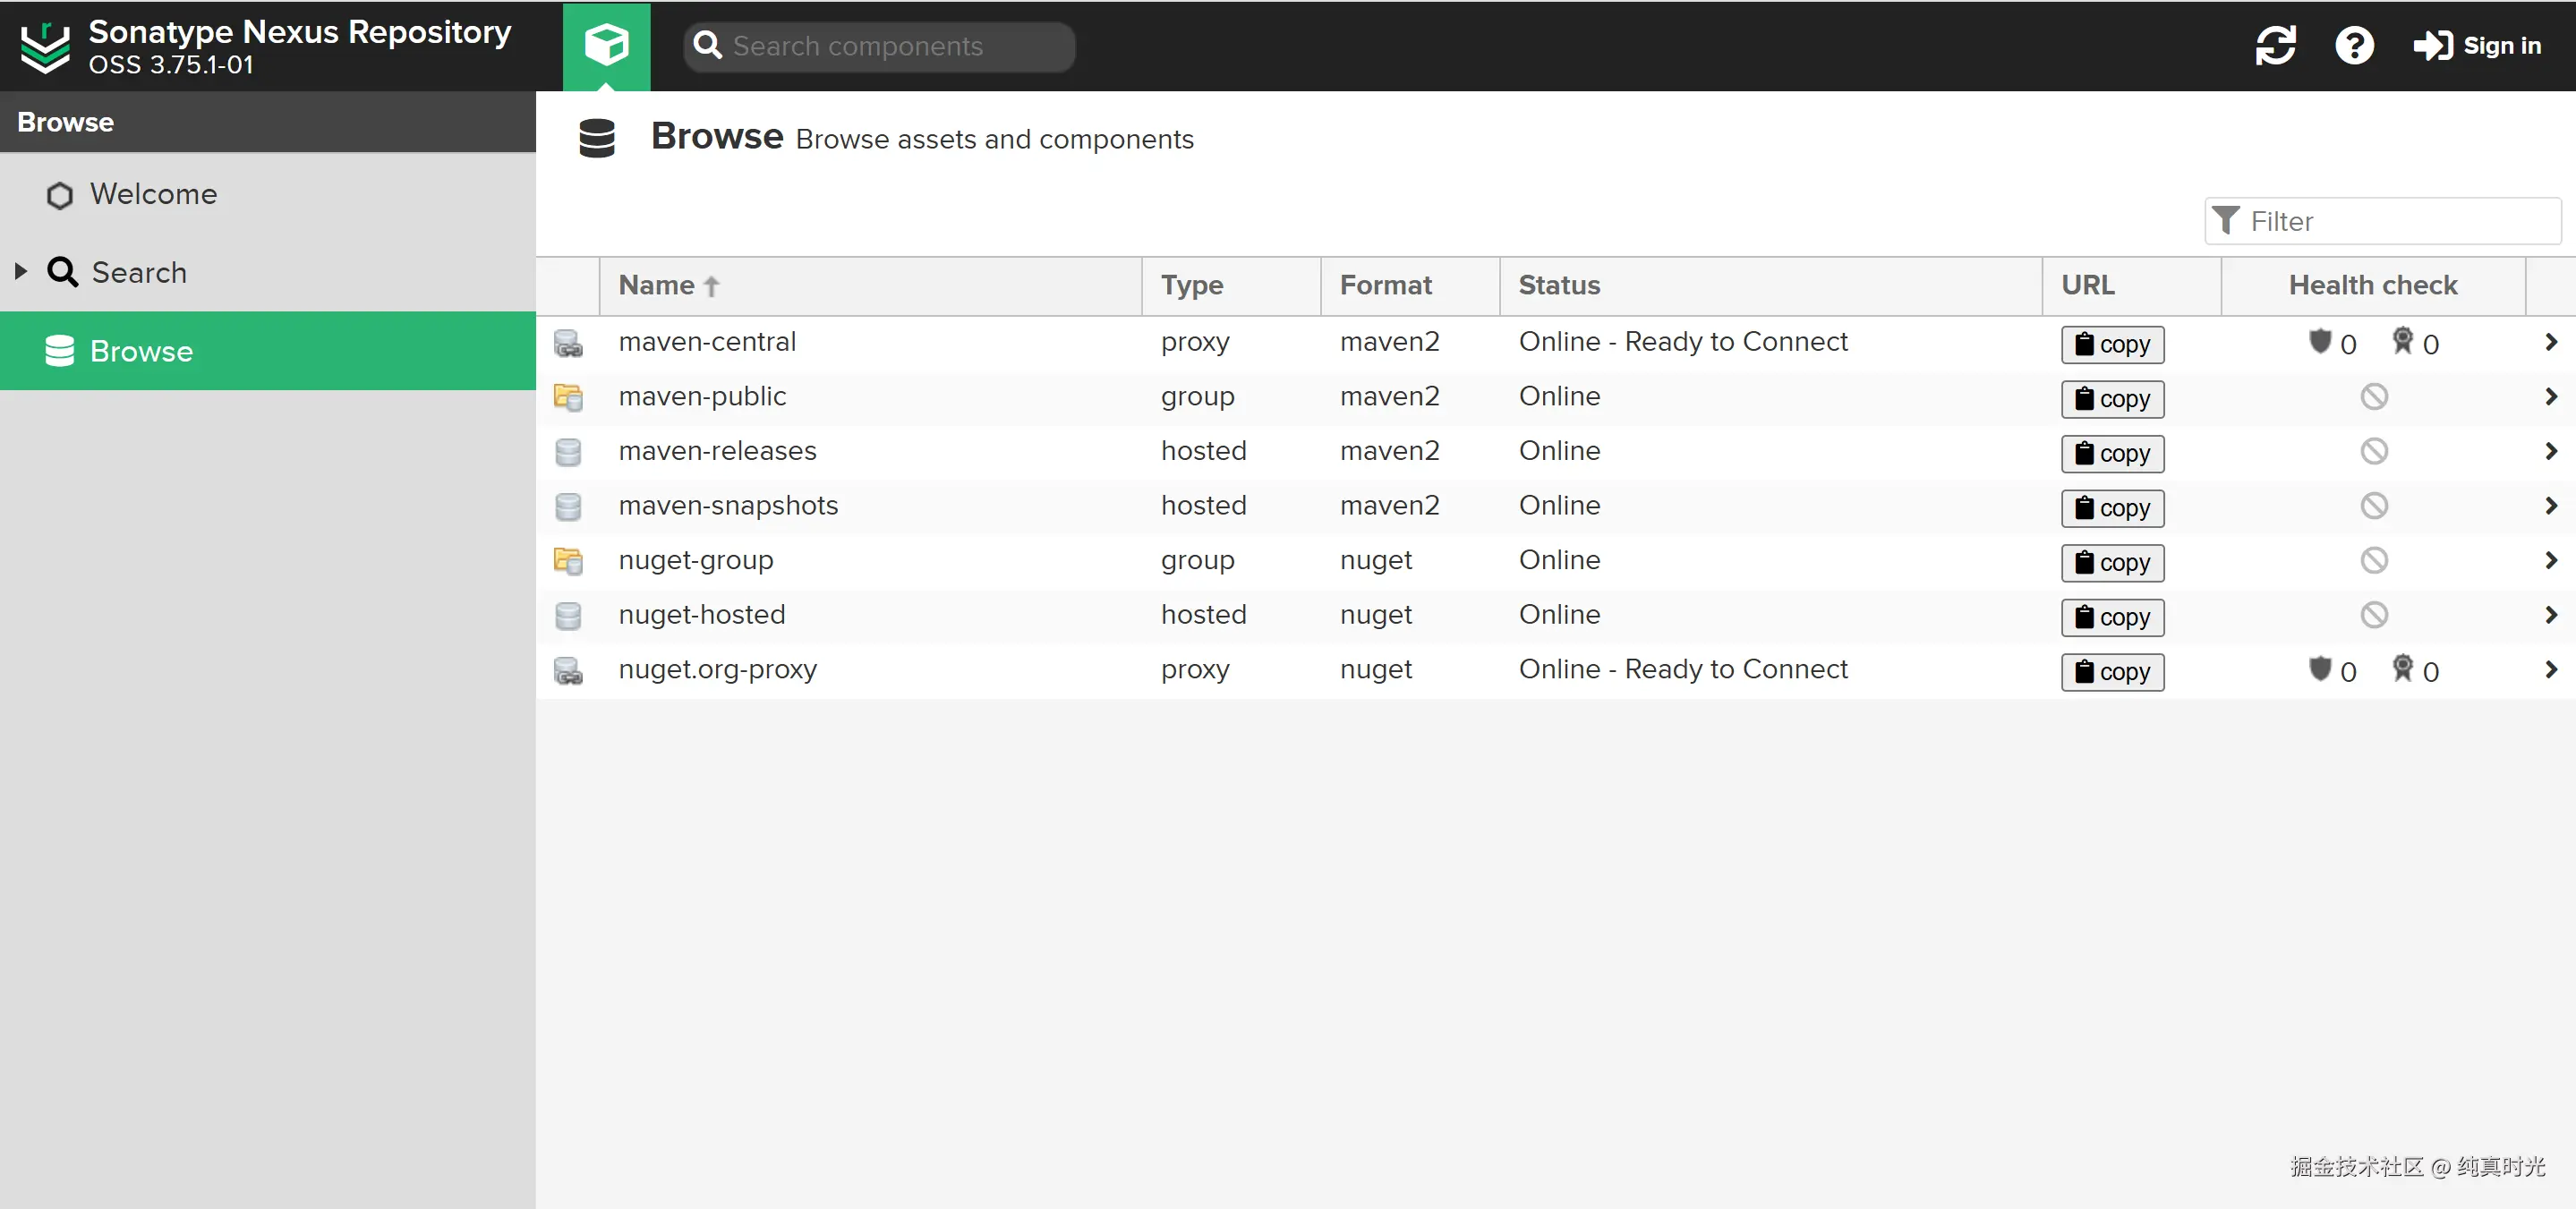The height and width of the screenshot is (1209, 2576).
Task: Copy URL for maven-central repository
Action: (x=2112, y=344)
